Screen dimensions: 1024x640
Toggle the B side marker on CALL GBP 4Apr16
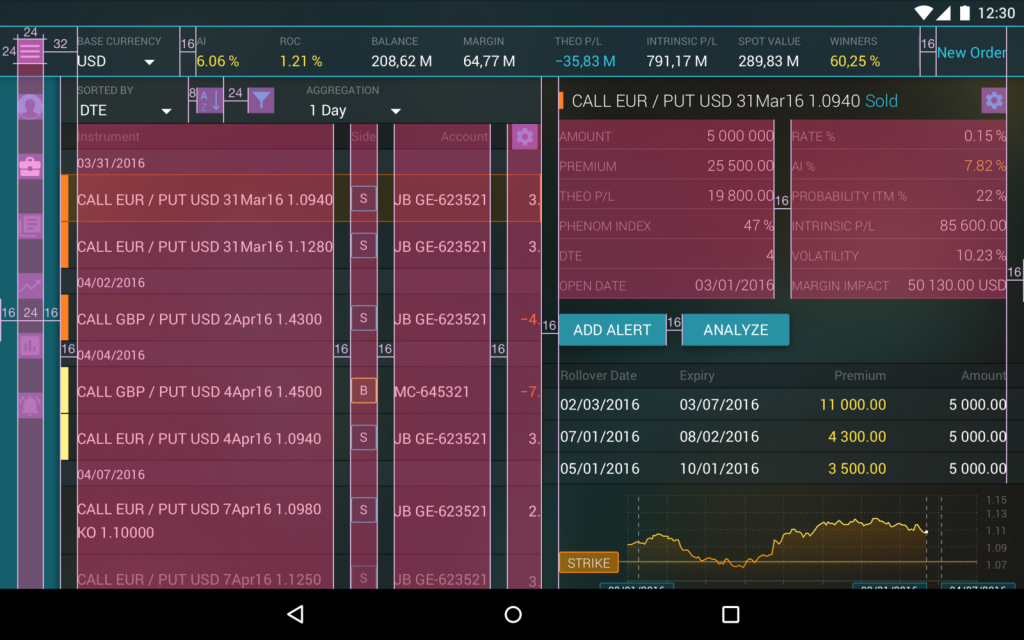pos(363,391)
